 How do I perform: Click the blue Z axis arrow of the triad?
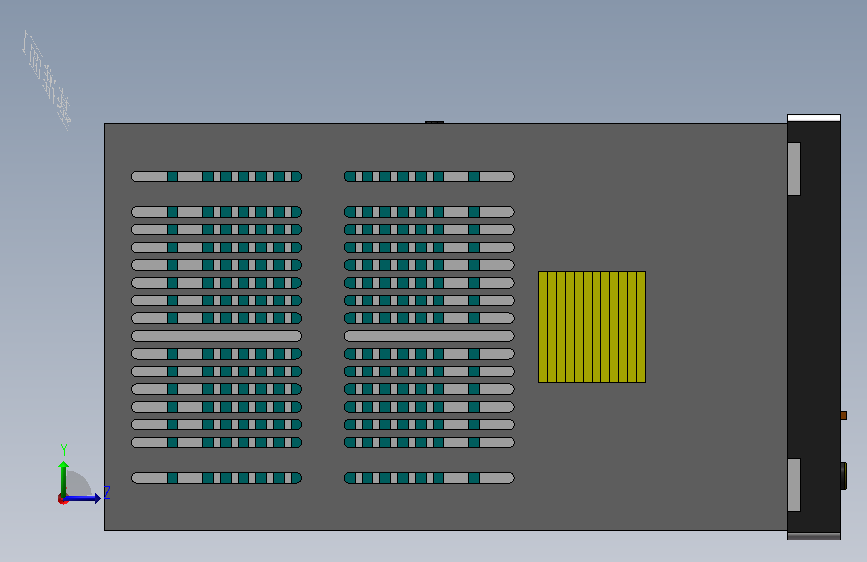pyautogui.click(x=83, y=498)
